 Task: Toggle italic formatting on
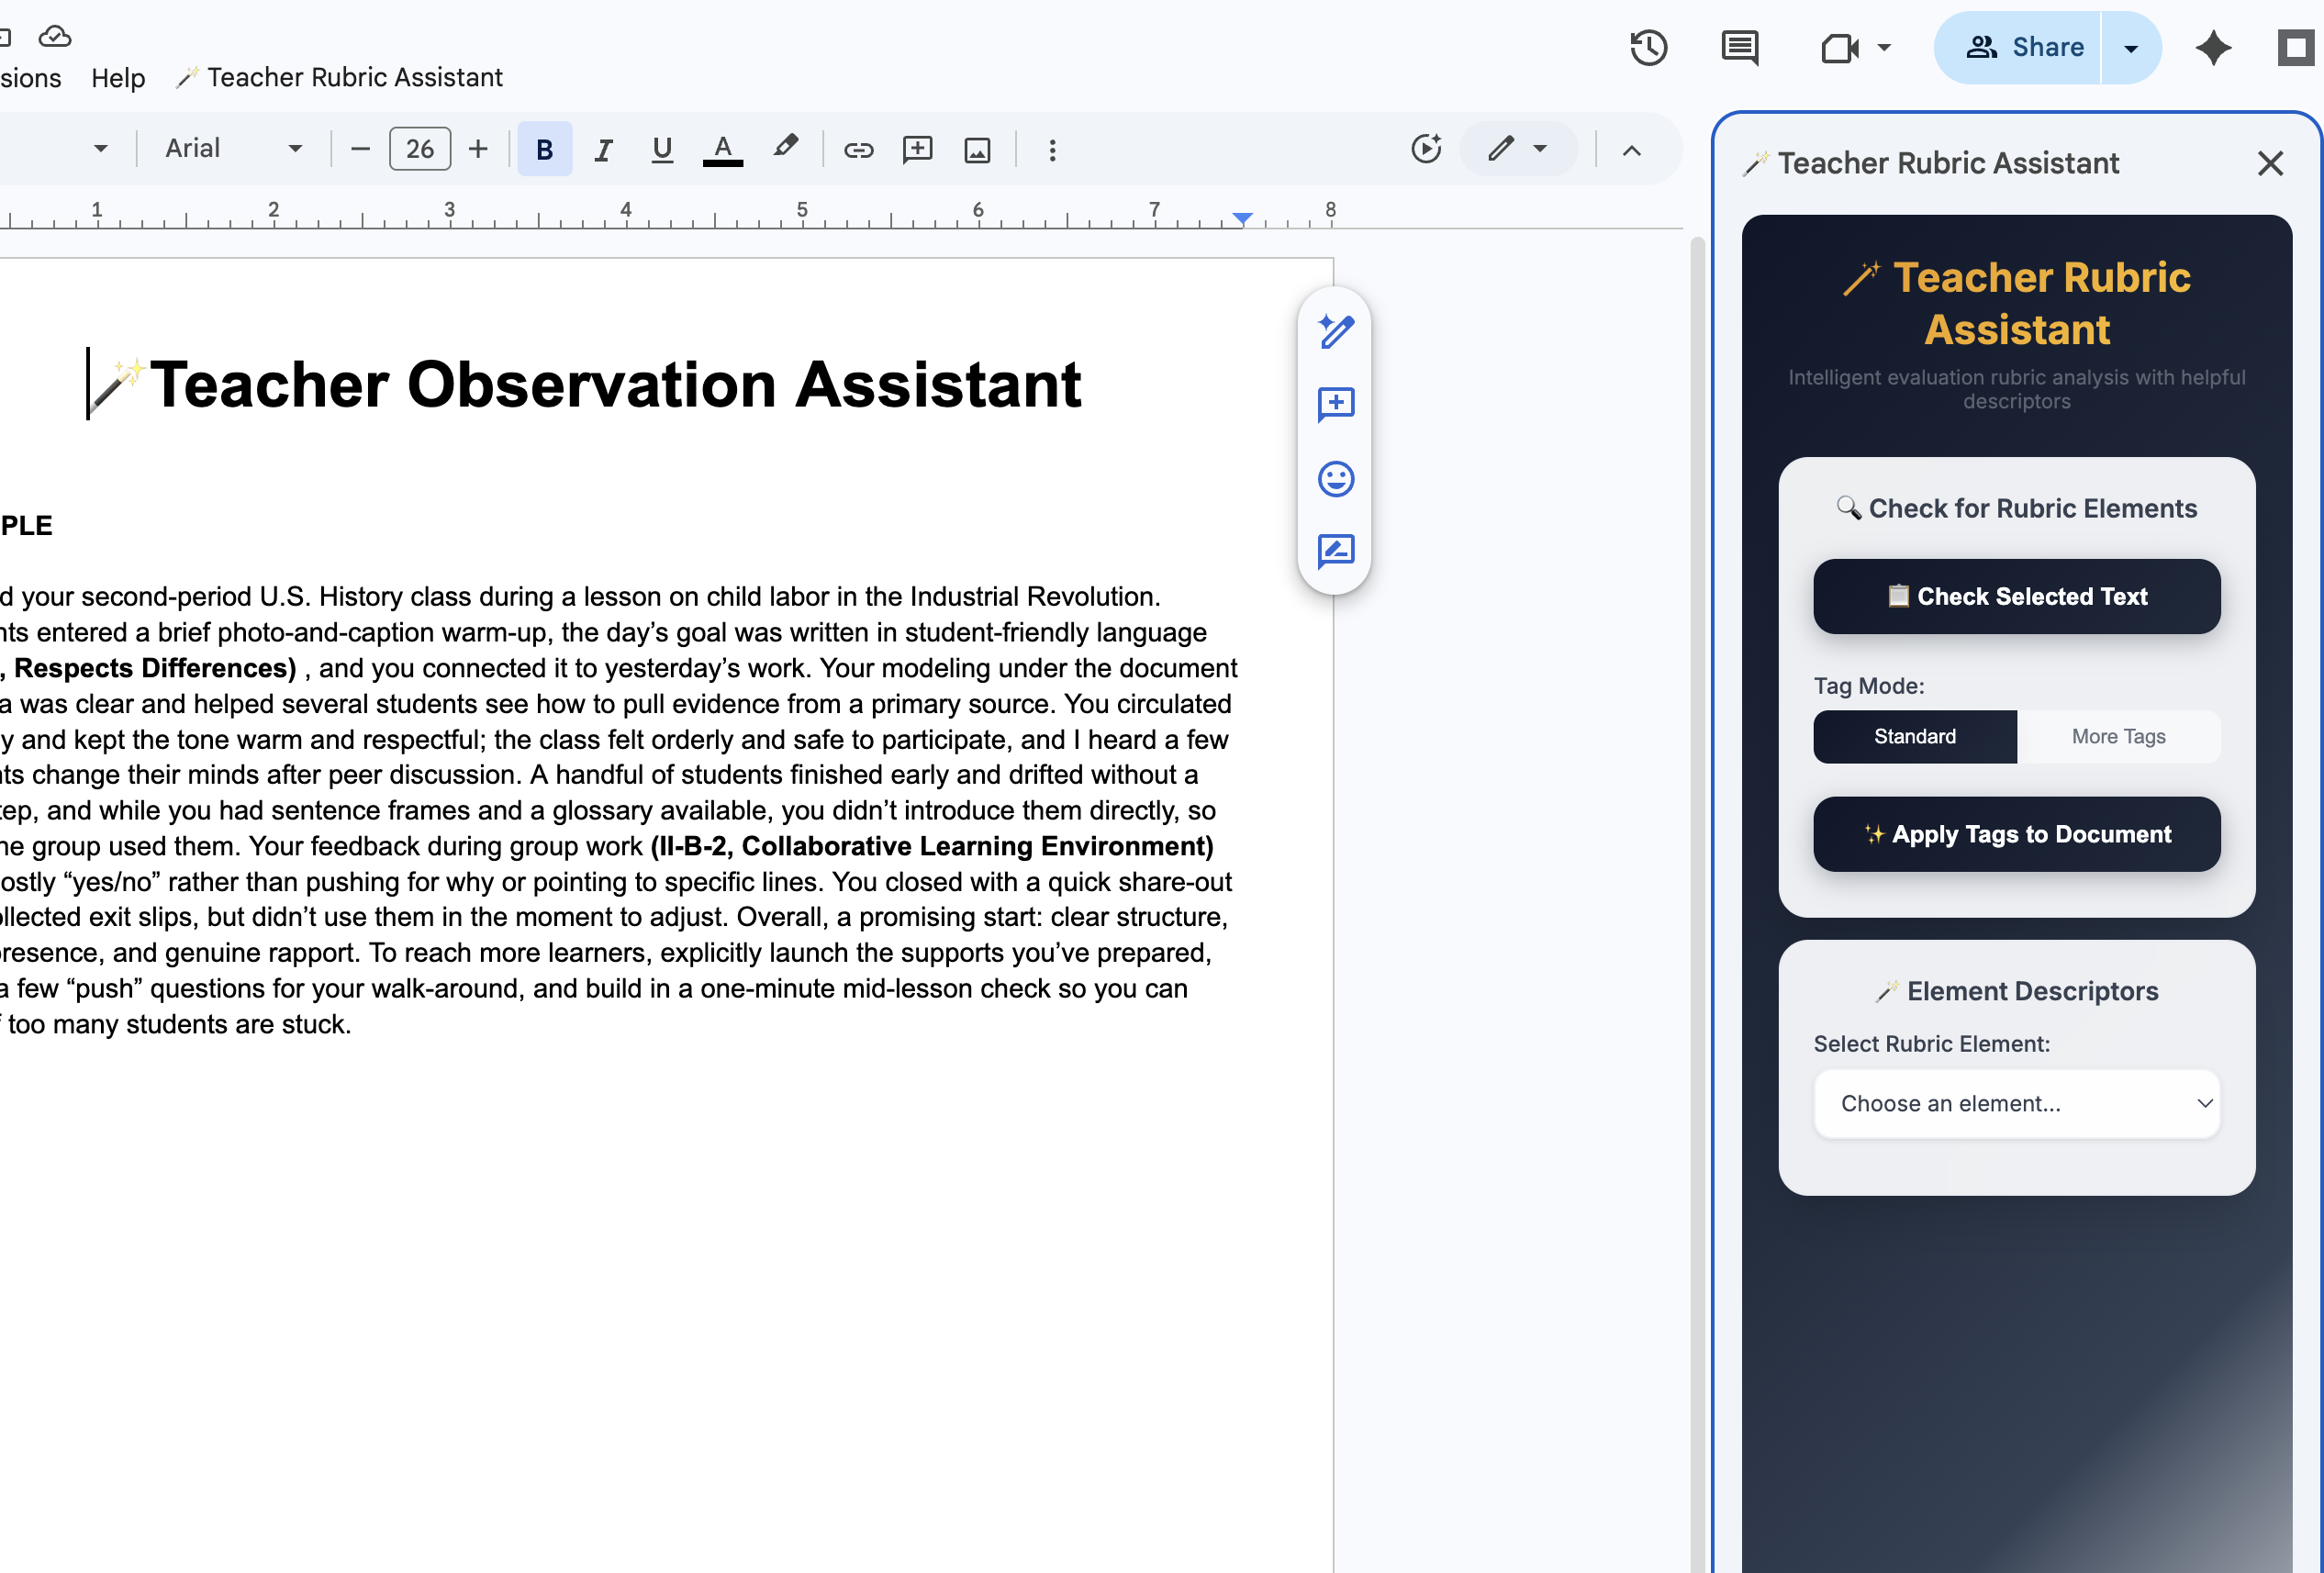pos(603,148)
